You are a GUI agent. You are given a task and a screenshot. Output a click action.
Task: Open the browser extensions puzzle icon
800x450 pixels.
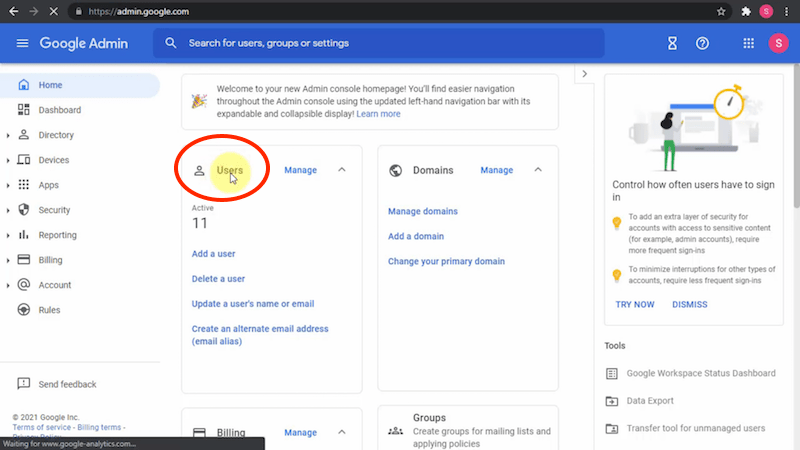point(746,11)
